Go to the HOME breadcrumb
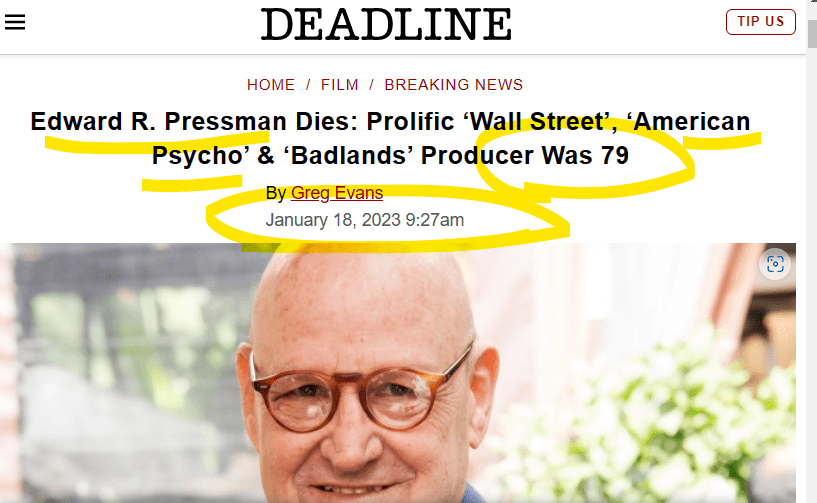The width and height of the screenshot is (817, 503). click(x=271, y=85)
